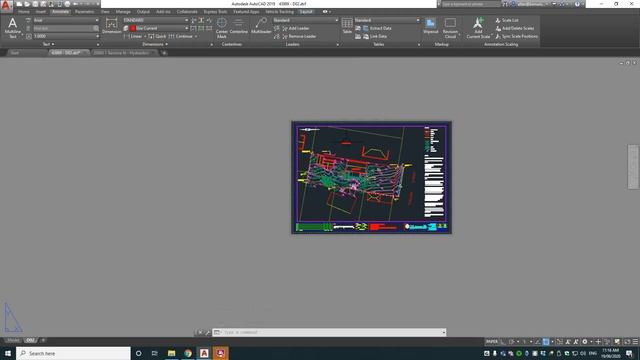This screenshot has width=640, height=360.
Task: Toggle the highlighted object snap button
Action: 546,342
